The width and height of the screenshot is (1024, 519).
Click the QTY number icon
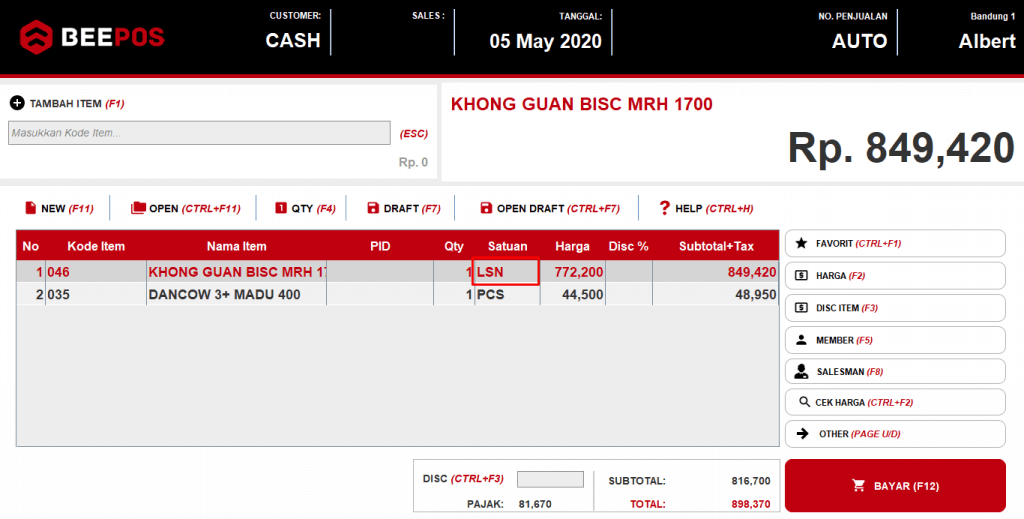pyautogui.click(x=281, y=208)
